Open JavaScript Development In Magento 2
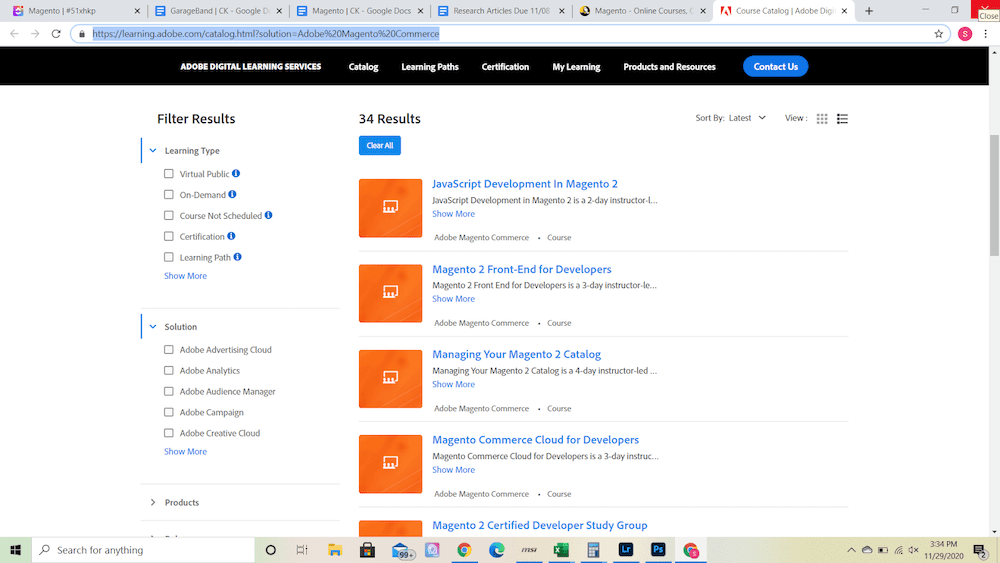 coord(525,184)
